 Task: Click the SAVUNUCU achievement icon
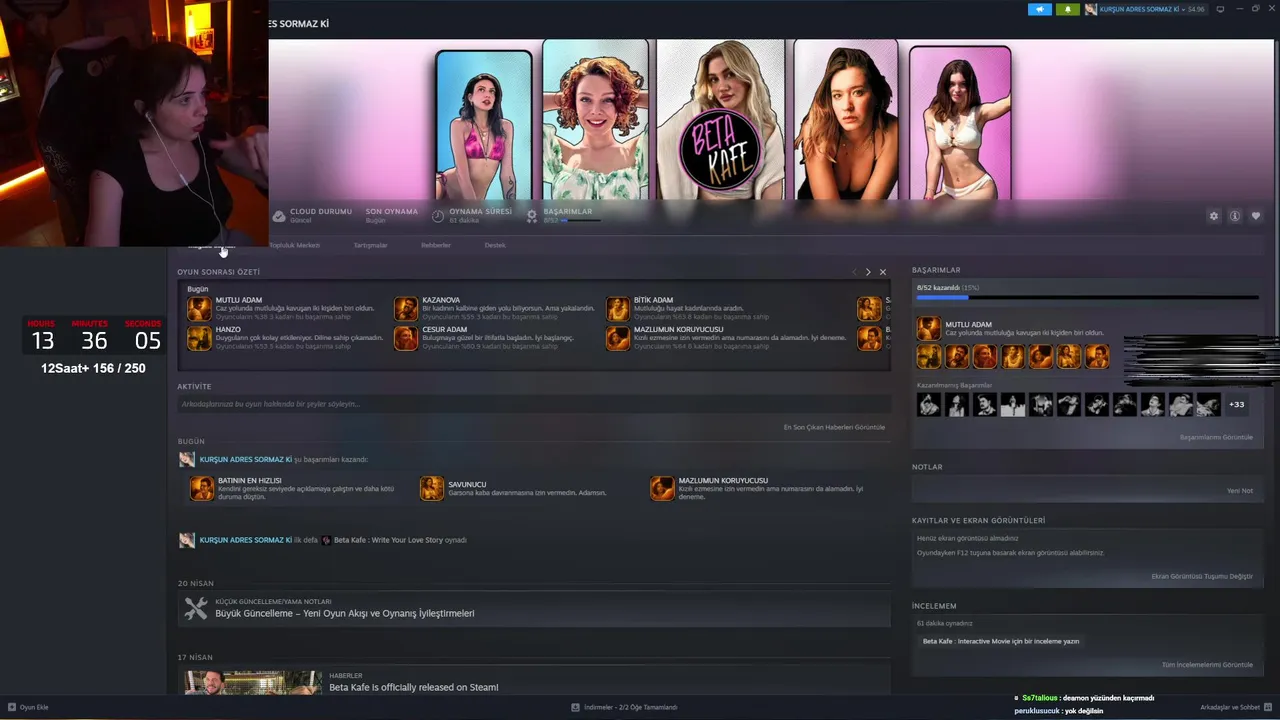pos(432,488)
